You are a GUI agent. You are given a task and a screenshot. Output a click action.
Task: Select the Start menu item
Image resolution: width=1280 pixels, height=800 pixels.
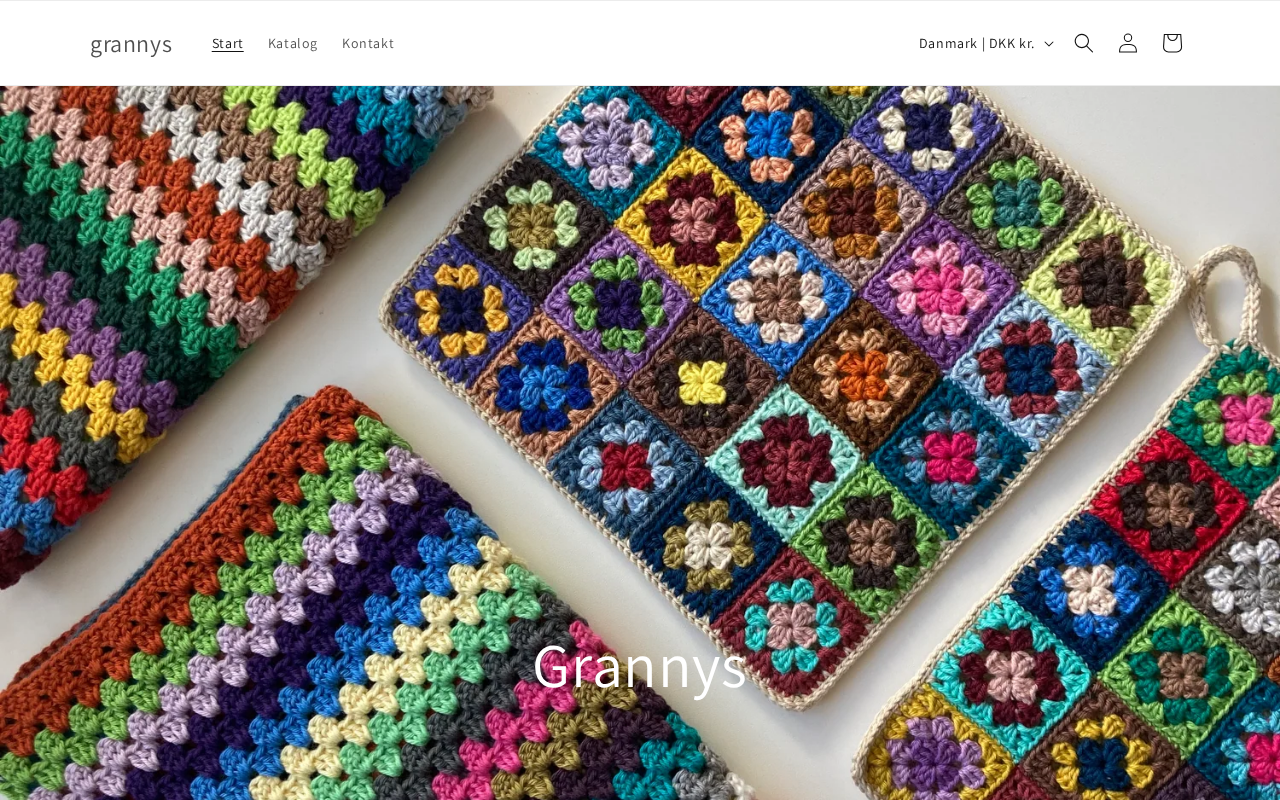(x=228, y=43)
